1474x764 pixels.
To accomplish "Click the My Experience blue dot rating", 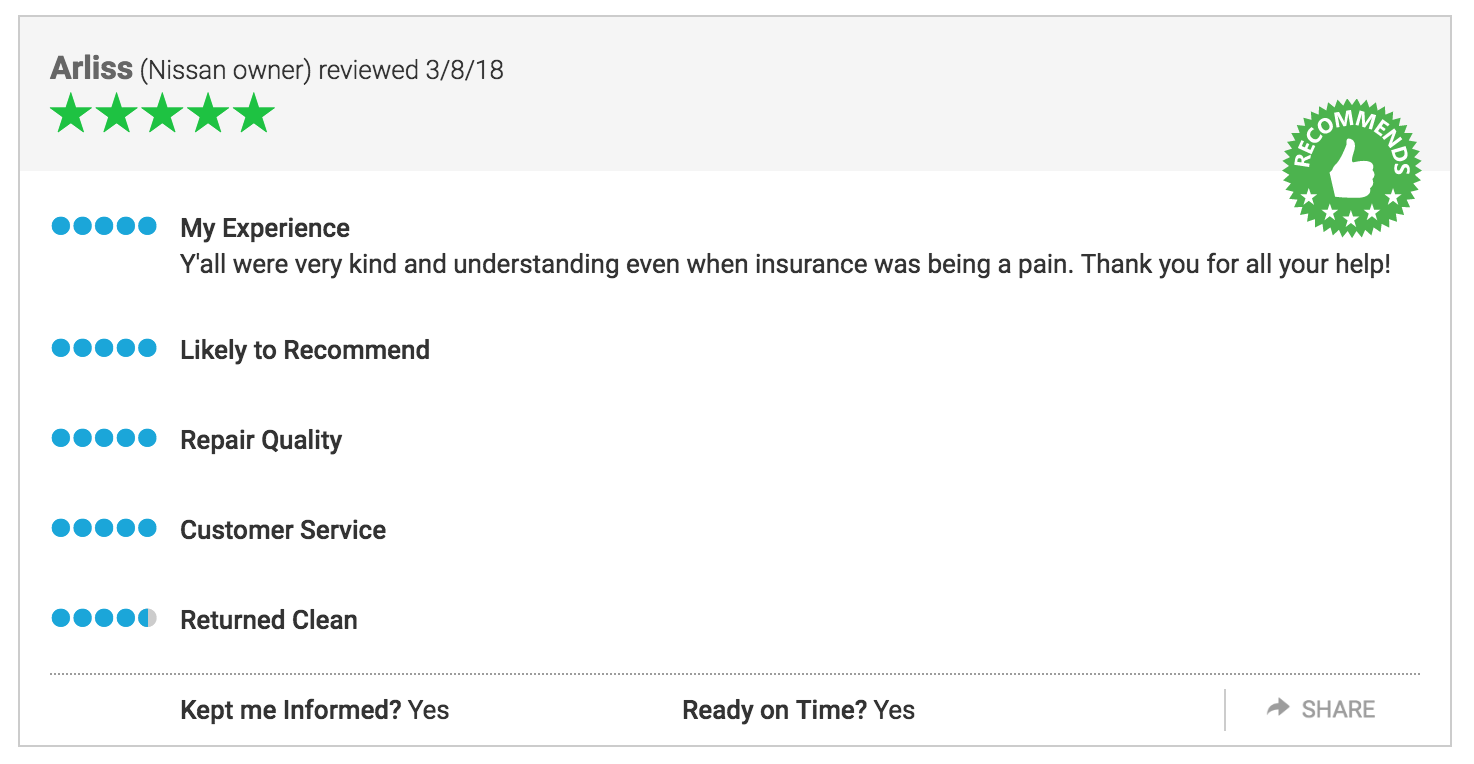I will coord(104,226).
